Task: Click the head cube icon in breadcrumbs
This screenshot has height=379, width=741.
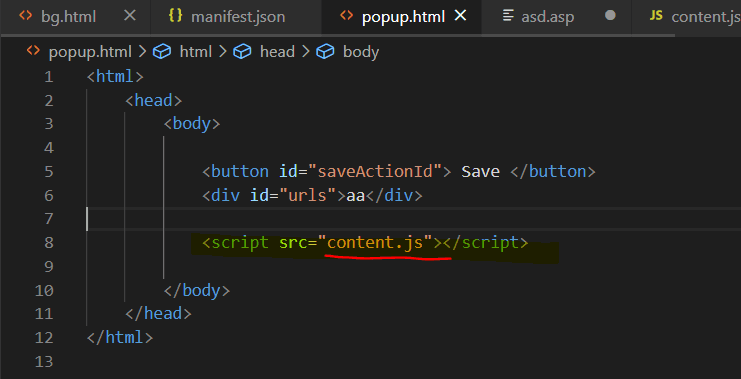Action: pos(242,52)
